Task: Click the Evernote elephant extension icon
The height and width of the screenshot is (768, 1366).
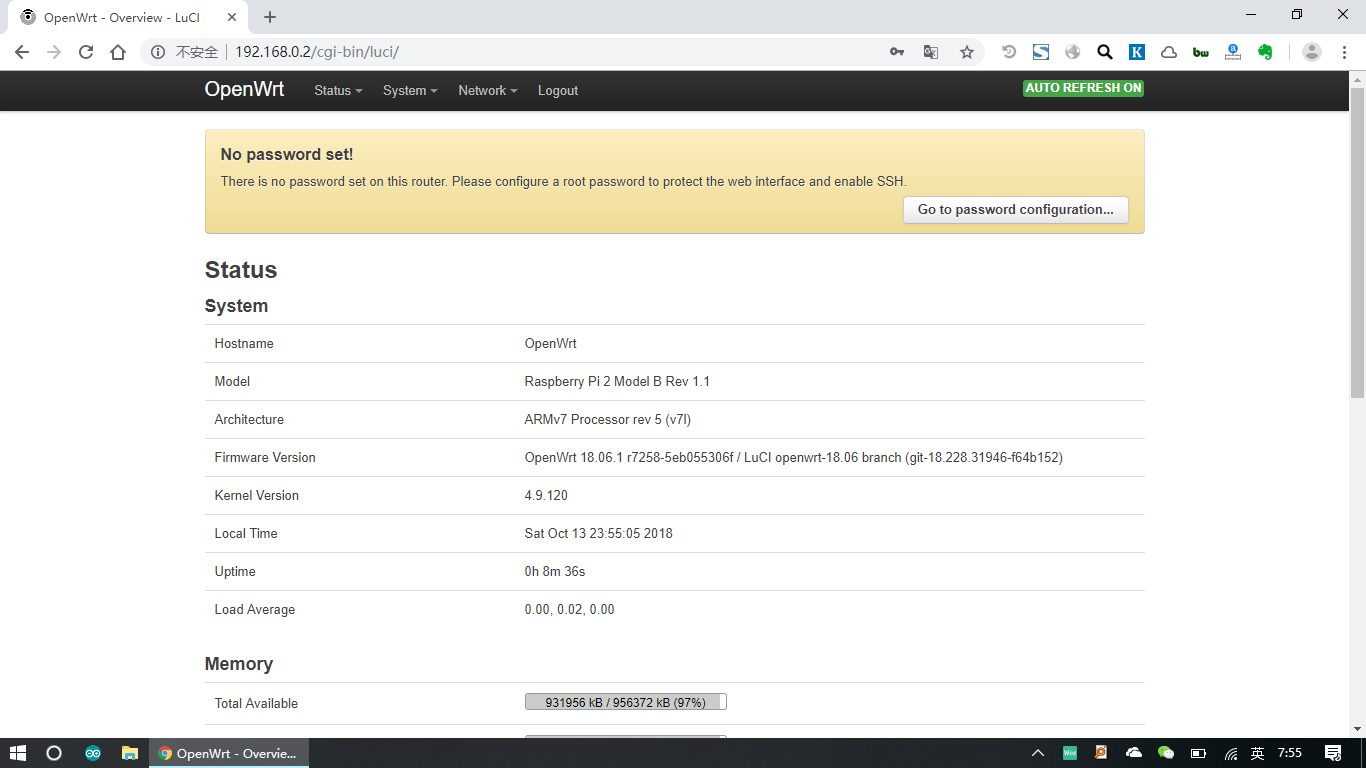Action: tap(1265, 52)
